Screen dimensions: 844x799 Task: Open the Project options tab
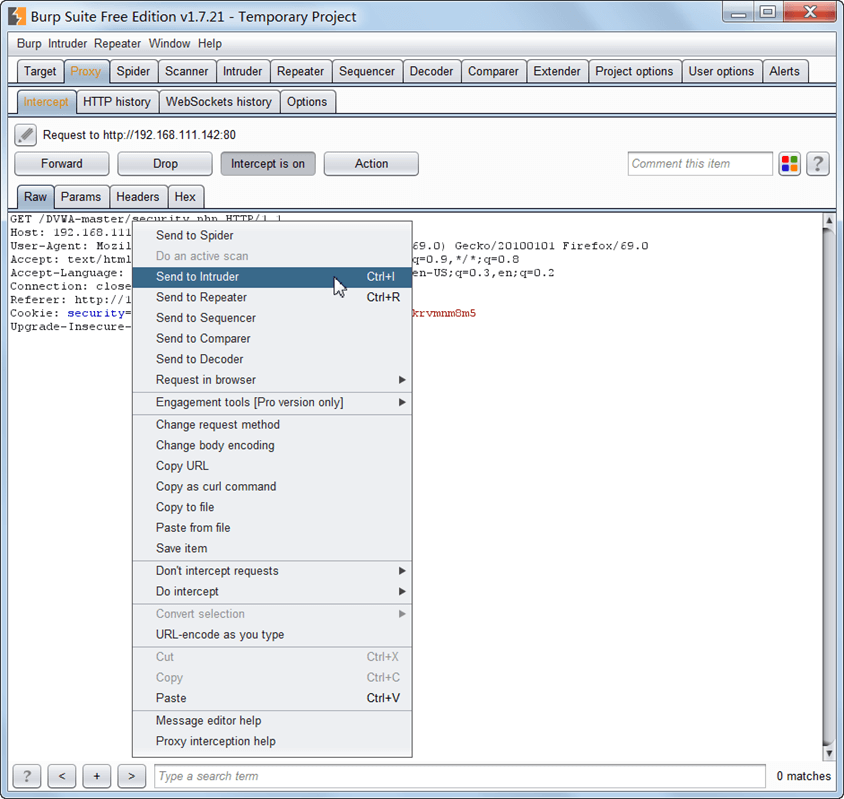[x=634, y=71]
